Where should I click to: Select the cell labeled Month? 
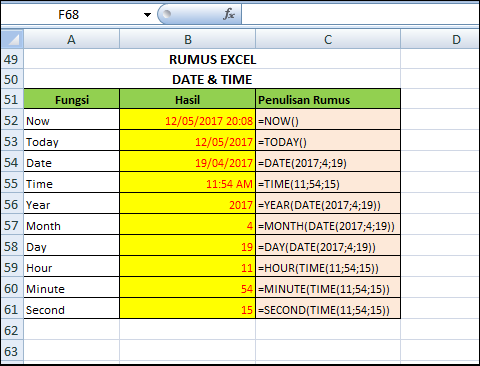tap(71, 225)
